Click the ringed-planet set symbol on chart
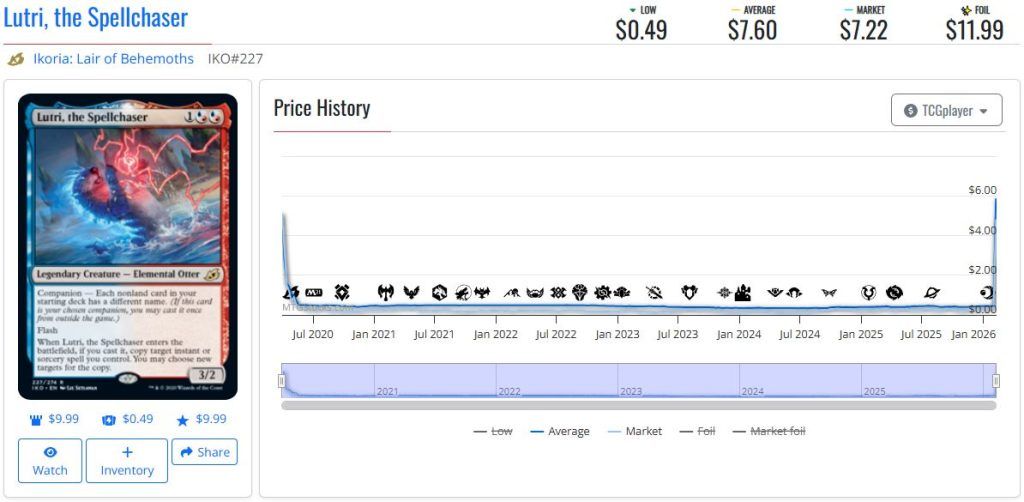The height and width of the screenshot is (502, 1024). coord(931,292)
